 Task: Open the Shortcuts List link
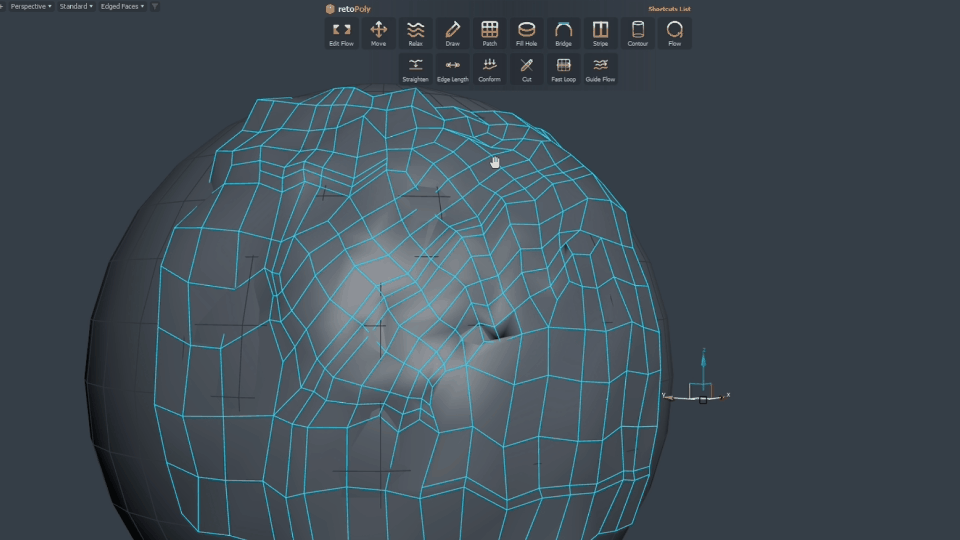click(669, 9)
